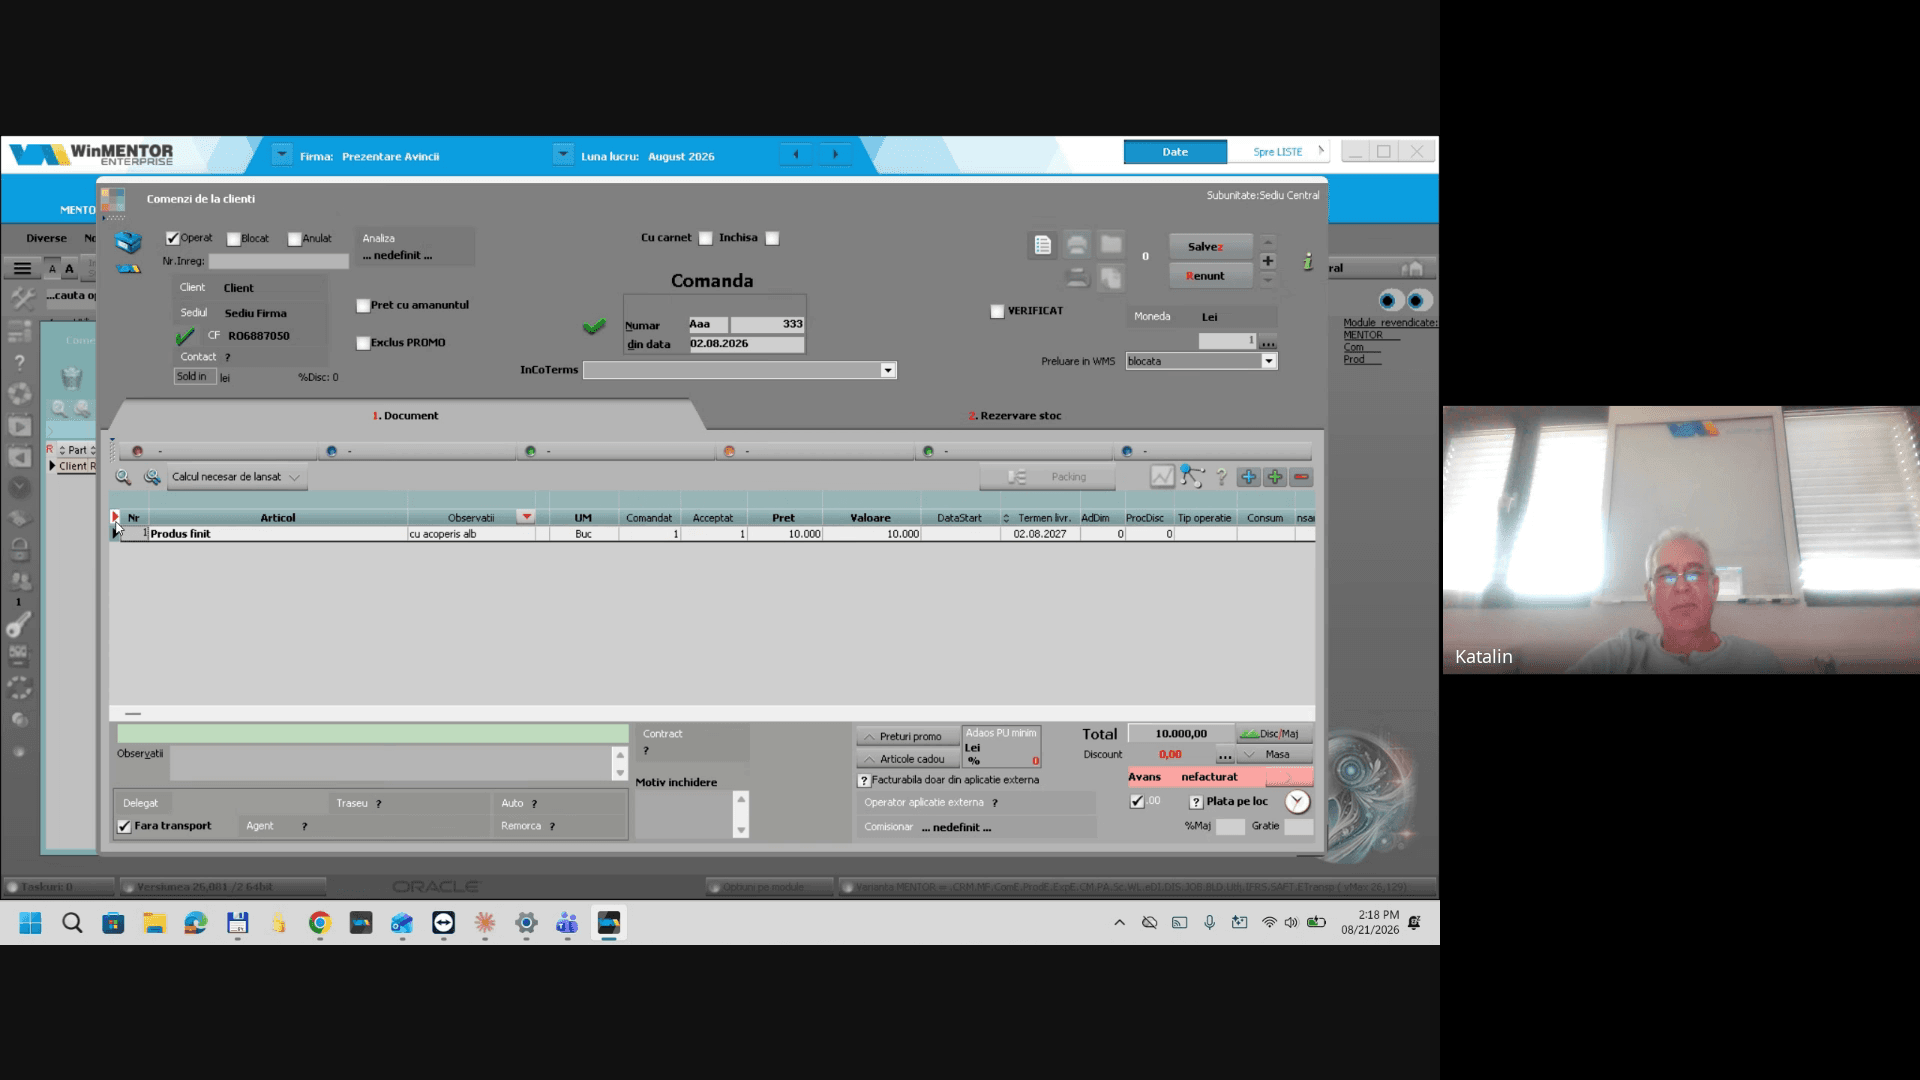
Task: Select the Produs finit article cell
Action: 277,534
